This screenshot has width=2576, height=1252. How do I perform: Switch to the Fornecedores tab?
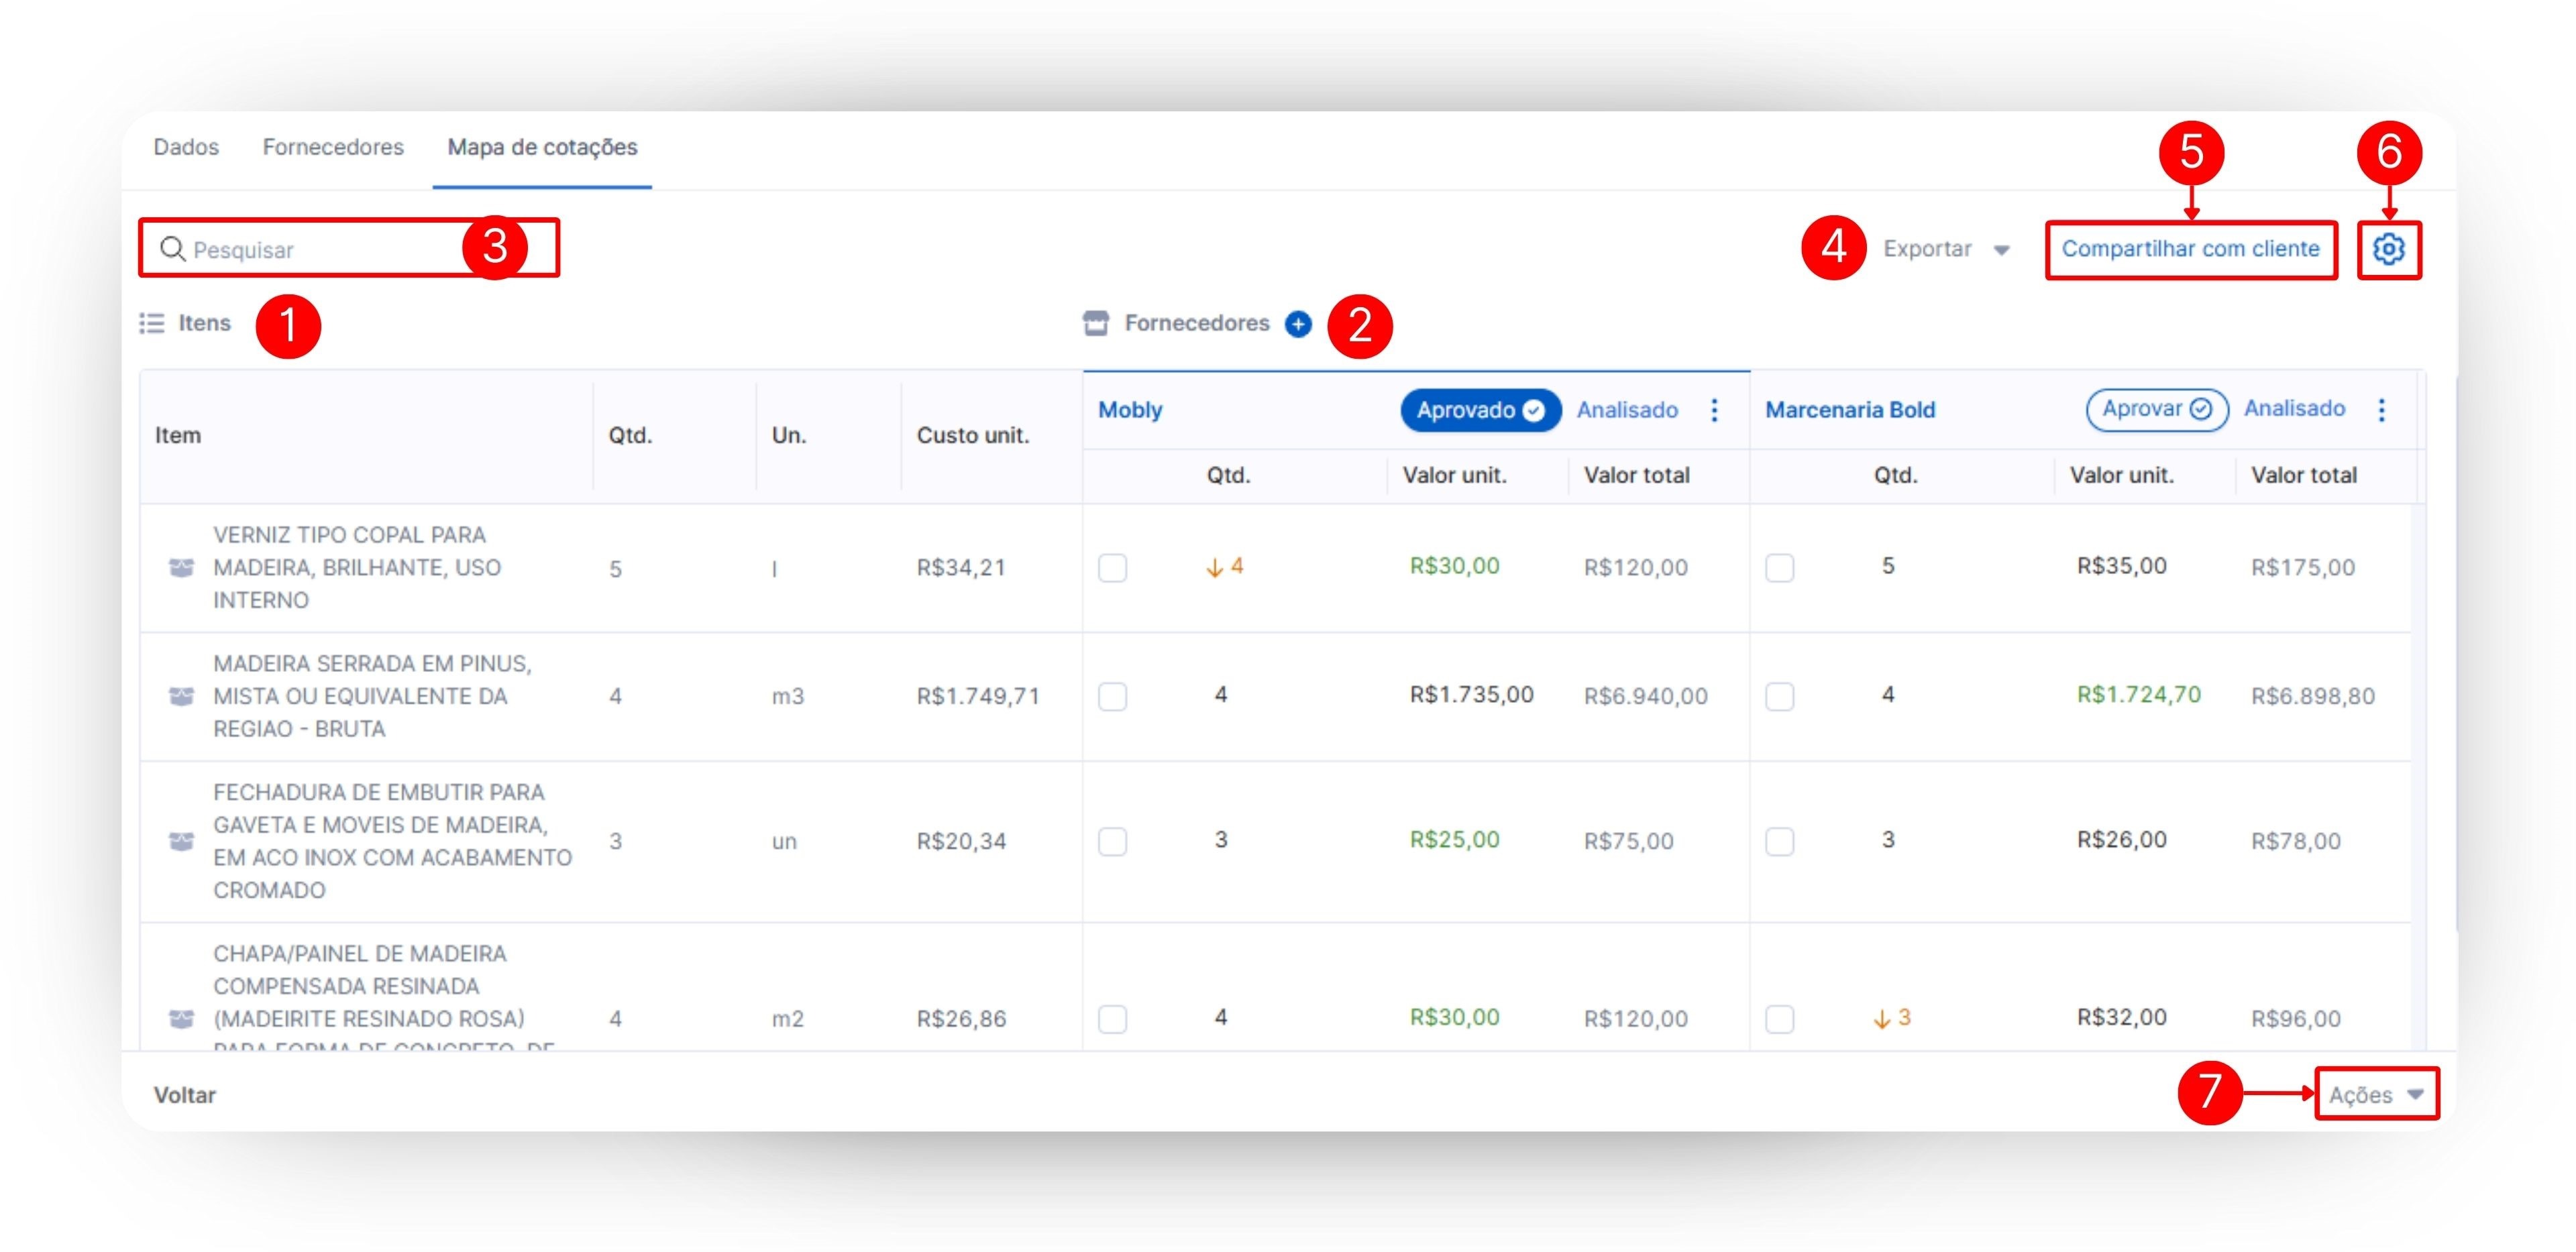pyautogui.click(x=333, y=147)
